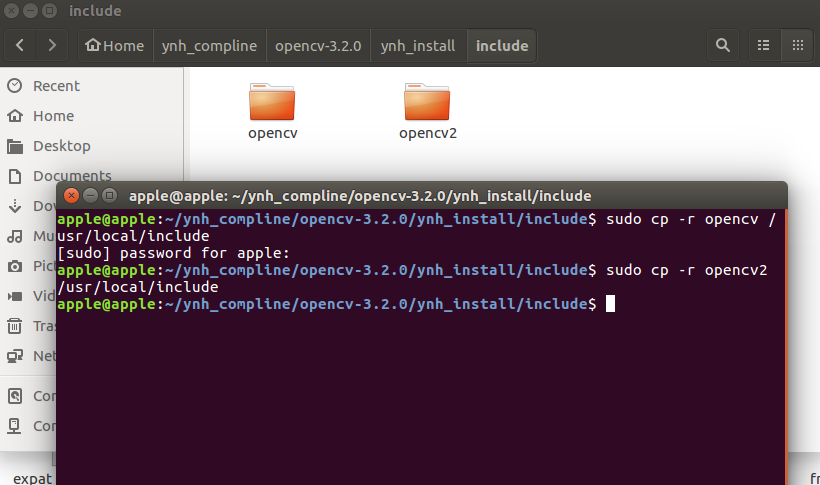Click the disk drive icon in sidebar
The height and width of the screenshot is (485, 820).
tap(15, 396)
